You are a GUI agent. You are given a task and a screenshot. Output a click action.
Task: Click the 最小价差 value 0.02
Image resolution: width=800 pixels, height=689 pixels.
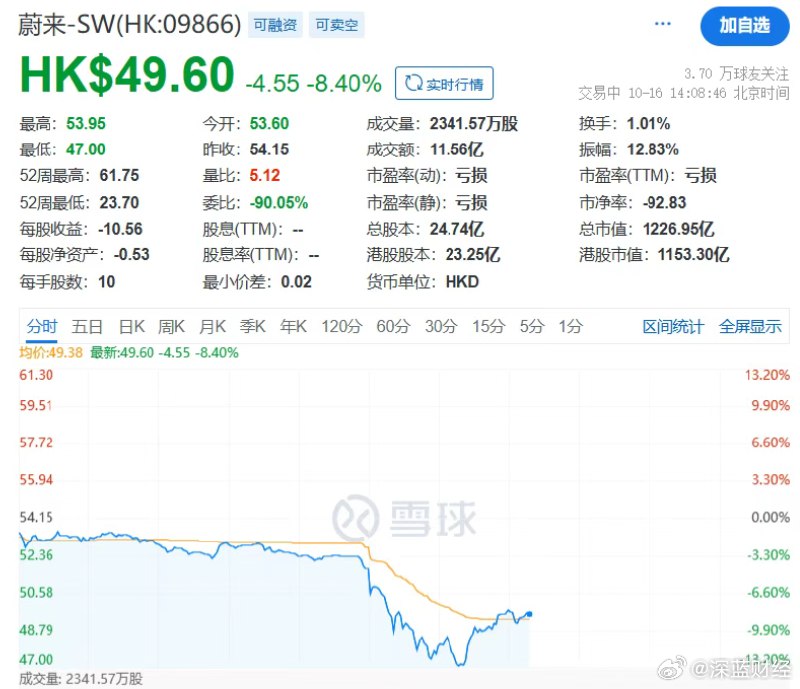tap(296, 282)
